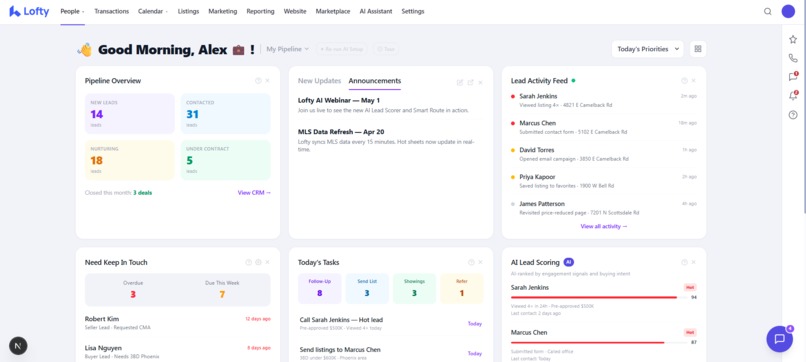
Task: Close the Today's Tasks card
Action: point(480,262)
